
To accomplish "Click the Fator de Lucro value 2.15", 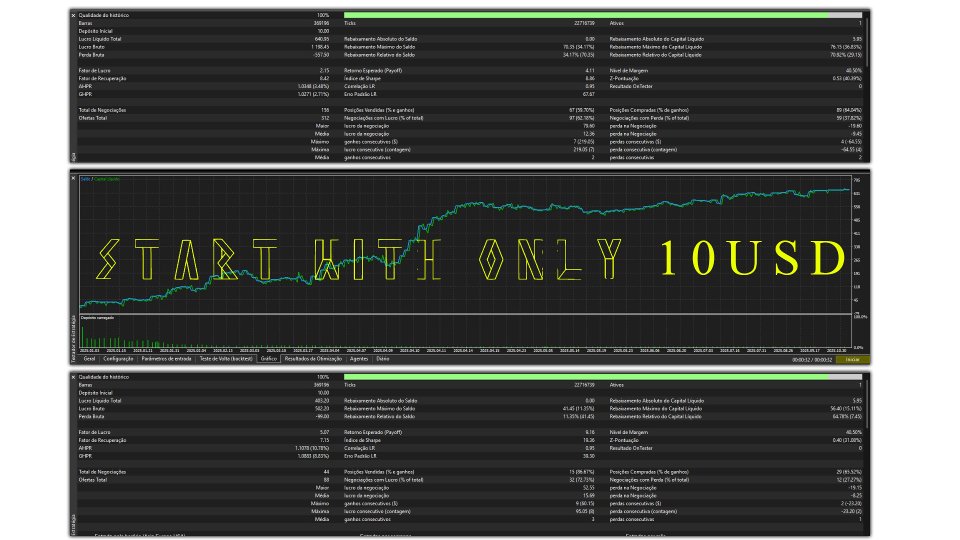I will tap(324, 71).
